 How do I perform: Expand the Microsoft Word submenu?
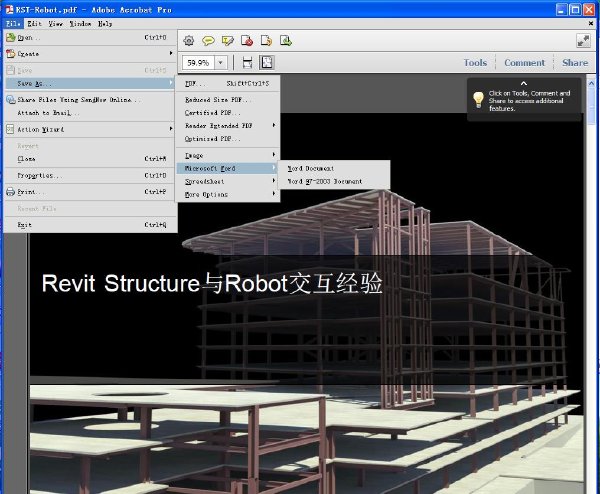[228, 168]
